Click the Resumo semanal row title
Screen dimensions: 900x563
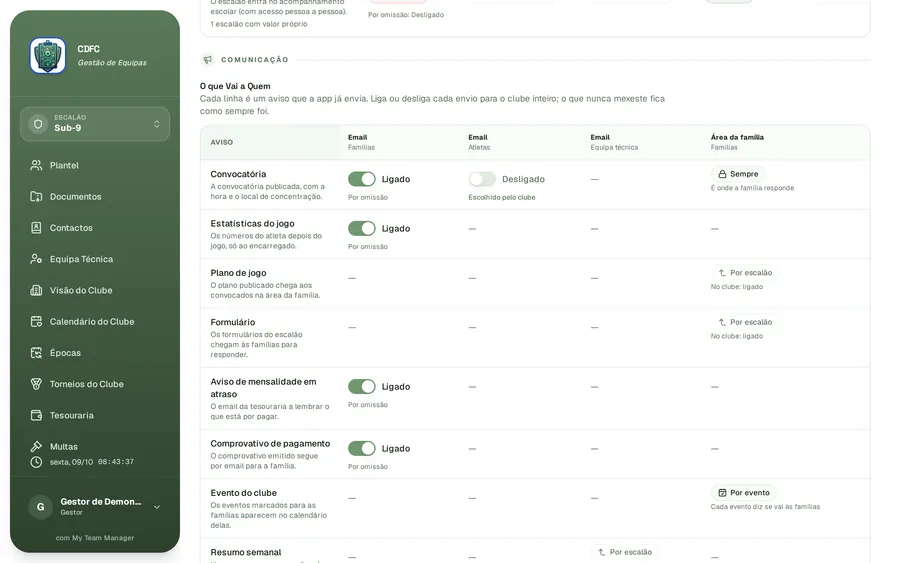(x=246, y=552)
